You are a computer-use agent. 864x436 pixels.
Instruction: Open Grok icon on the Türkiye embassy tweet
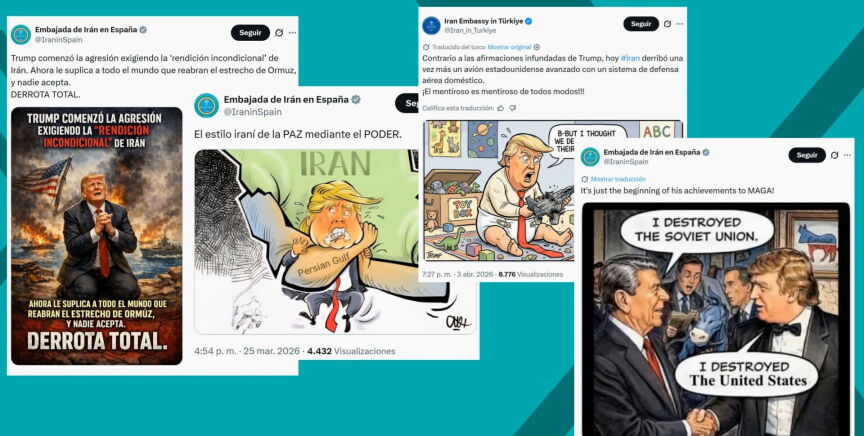click(667, 24)
